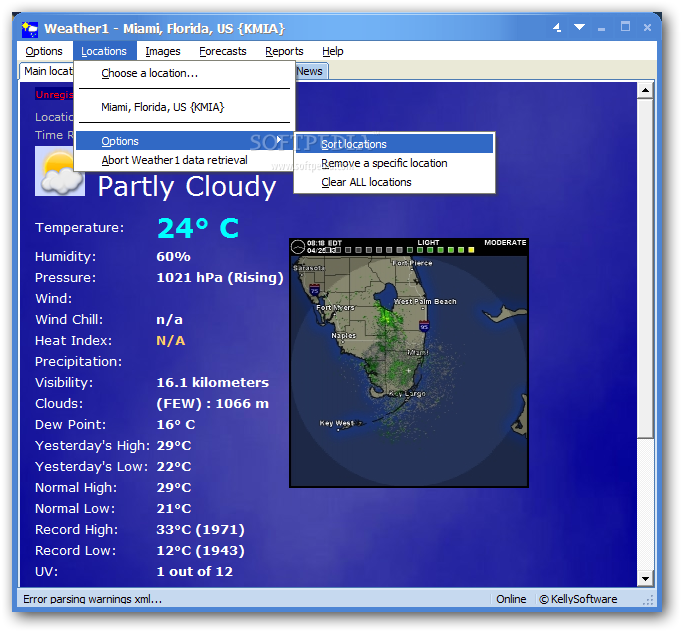Select 'Sort locations' submenu item
Image resolution: width=682 pixels, height=632 pixels.
coord(394,144)
